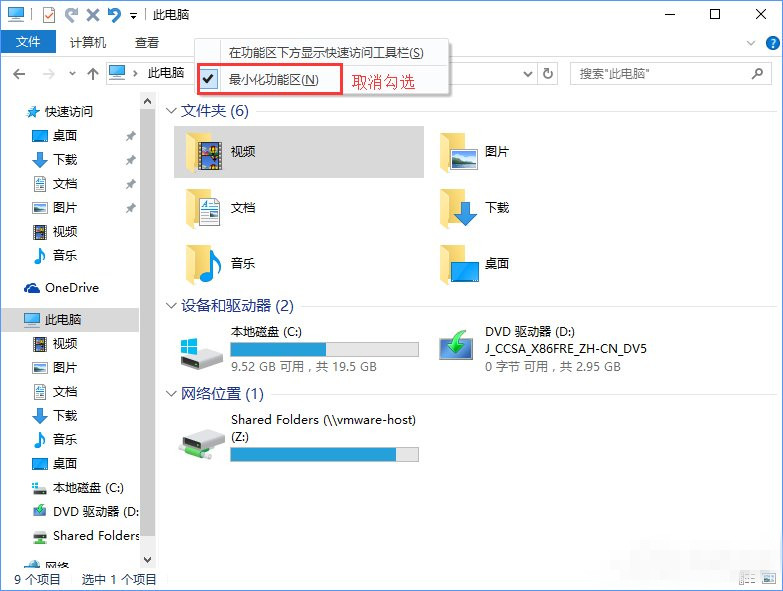This screenshot has height=591, width=783.
Task: Select the Shared Folders network drive (Z:)
Action: point(203,437)
